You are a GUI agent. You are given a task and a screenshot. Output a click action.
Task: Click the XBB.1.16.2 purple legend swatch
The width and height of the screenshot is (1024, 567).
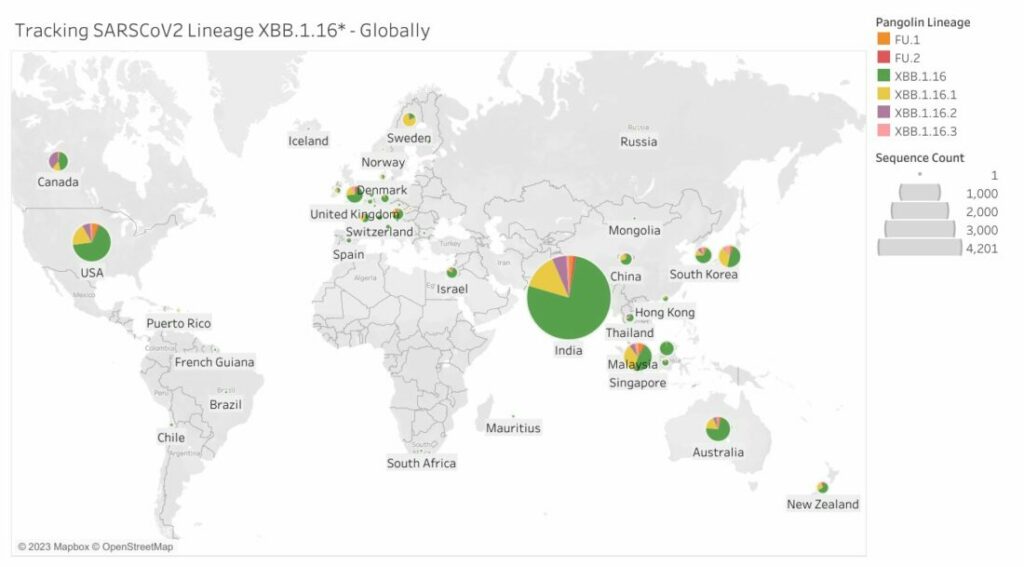[883, 112]
